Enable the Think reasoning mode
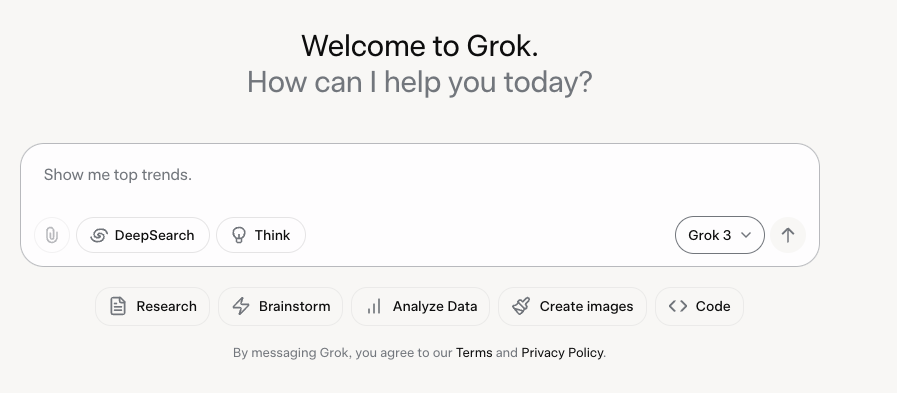Image resolution: width=897 pixels, height=393 pixels. pyautogui.click(x=261, y=235)
